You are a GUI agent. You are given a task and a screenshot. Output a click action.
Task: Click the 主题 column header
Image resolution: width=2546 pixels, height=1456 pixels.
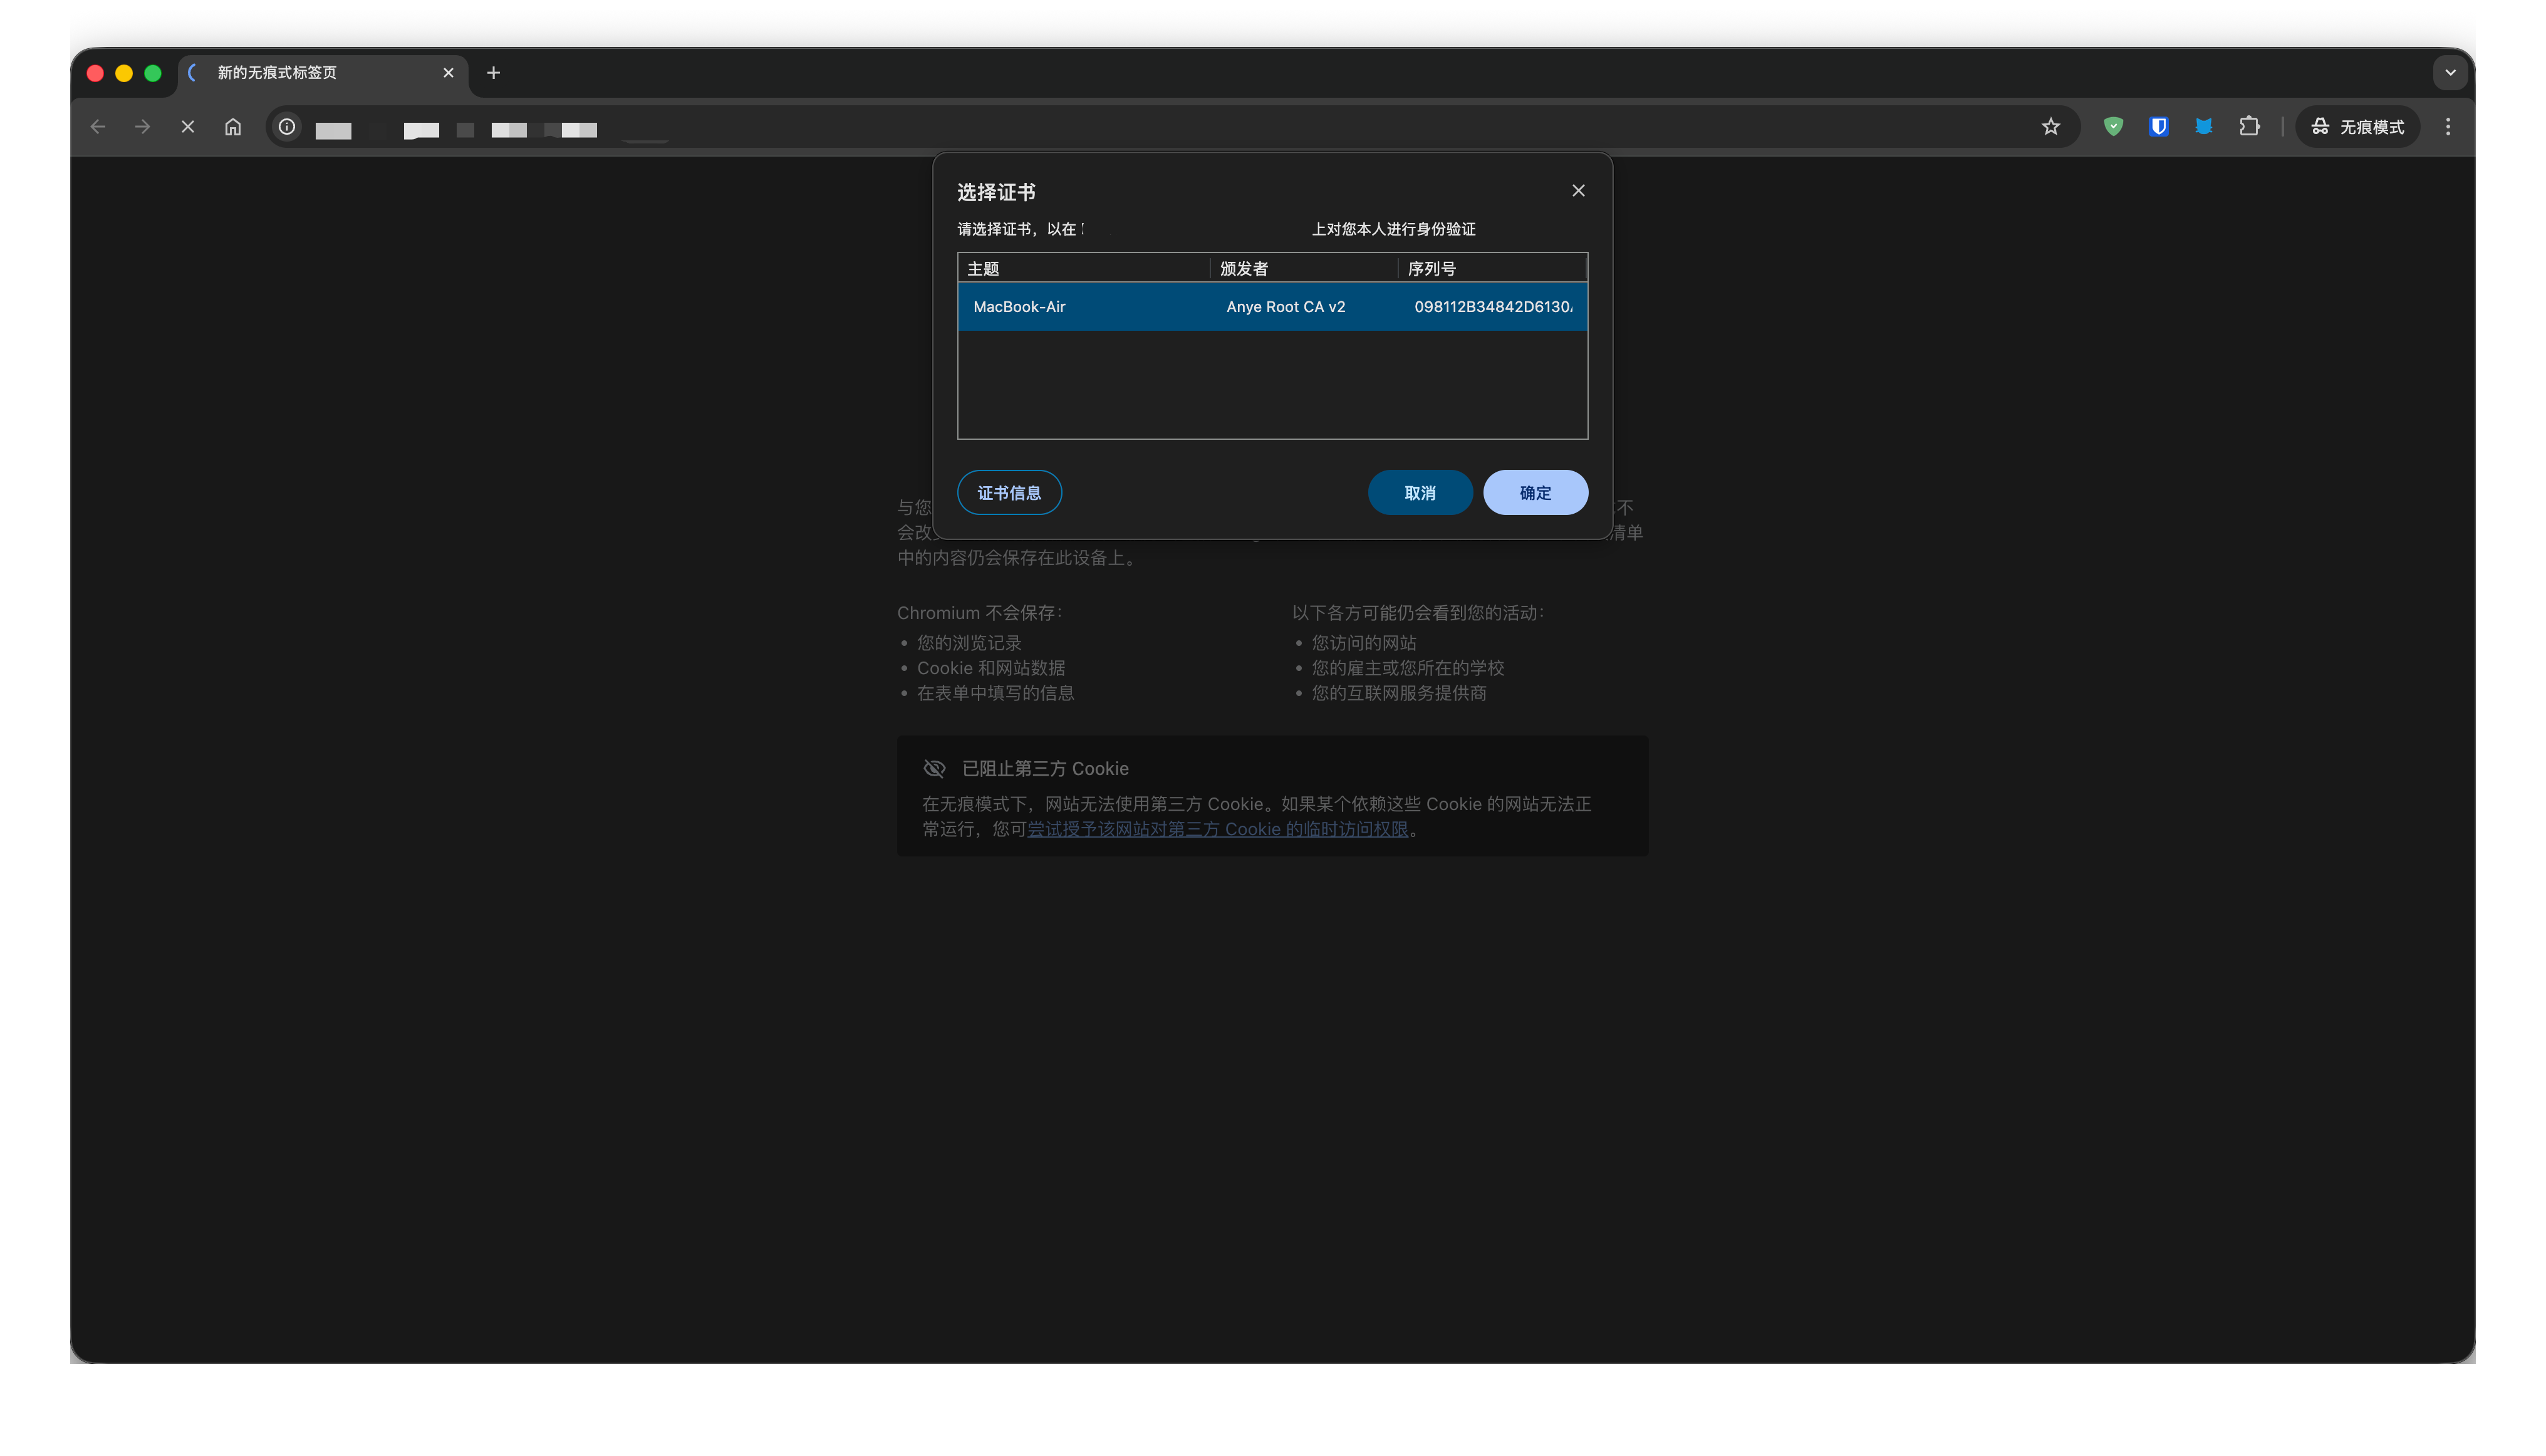pos(1083,269)
